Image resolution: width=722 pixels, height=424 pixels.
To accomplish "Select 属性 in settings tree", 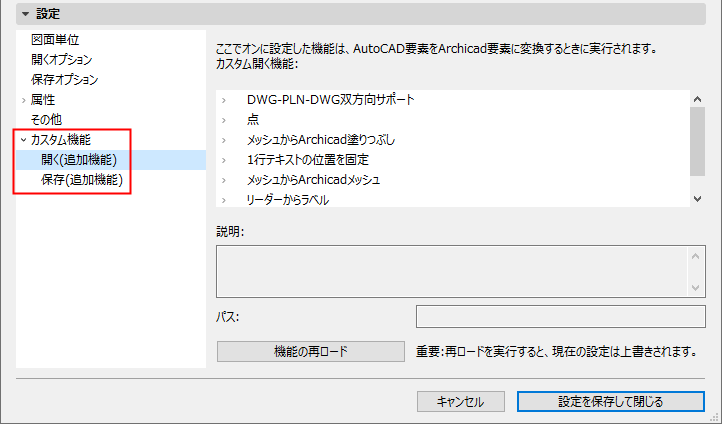I will coord(43,99).
